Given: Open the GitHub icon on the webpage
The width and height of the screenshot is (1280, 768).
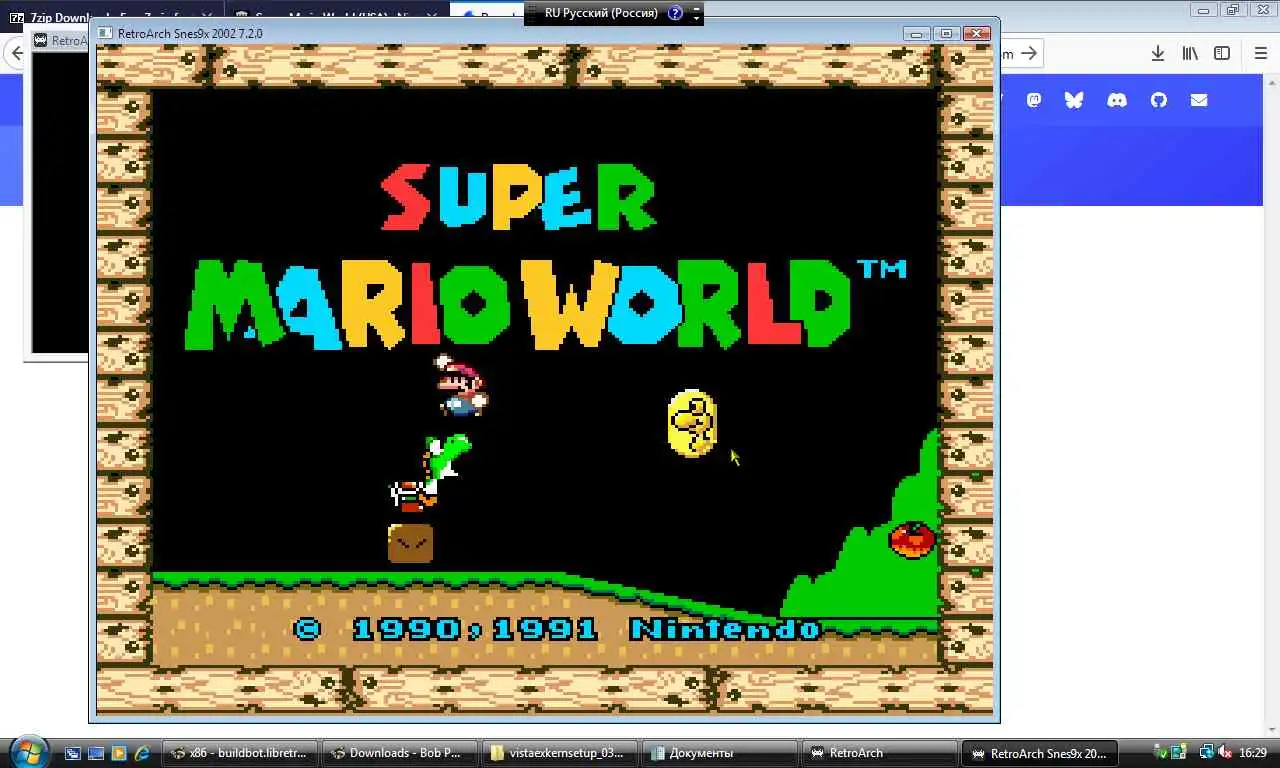Looking at the screenshot, I should tap(1158, 100).
